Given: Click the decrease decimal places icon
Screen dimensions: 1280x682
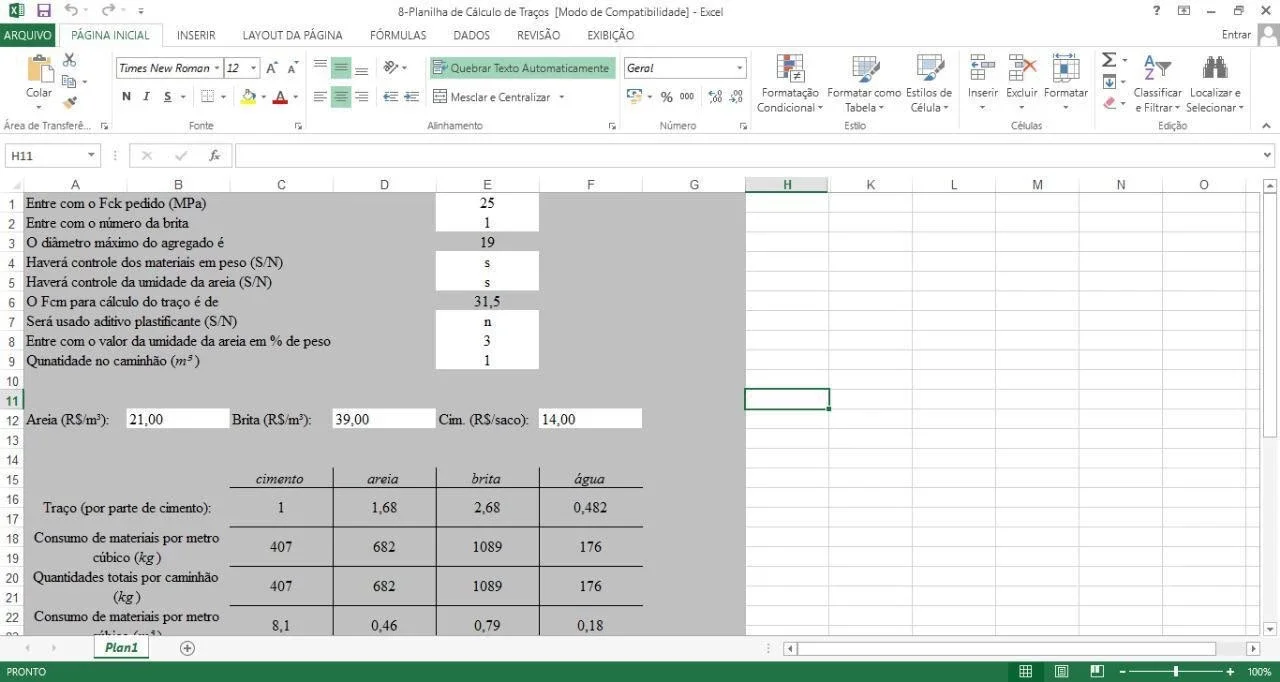Looking at the screenshot, I should pos(737,97).
